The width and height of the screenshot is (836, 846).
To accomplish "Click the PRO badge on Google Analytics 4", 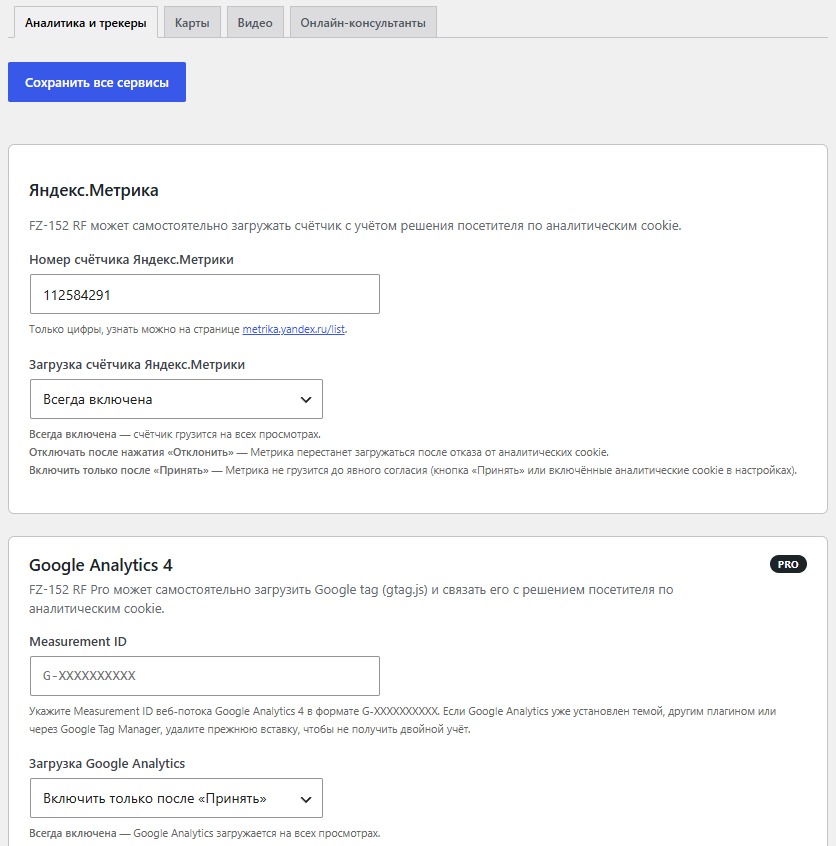I will (788, 564).
